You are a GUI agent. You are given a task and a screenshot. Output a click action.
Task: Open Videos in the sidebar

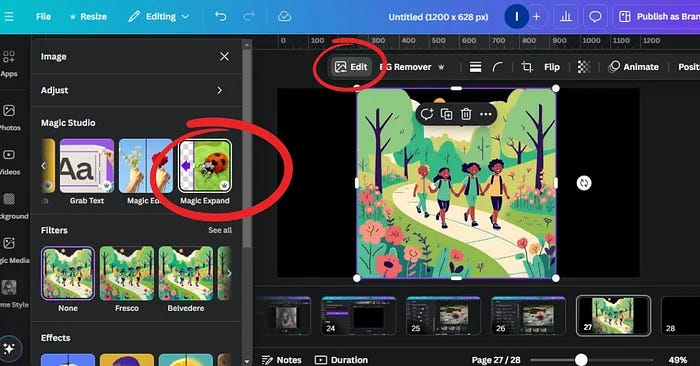9,162
